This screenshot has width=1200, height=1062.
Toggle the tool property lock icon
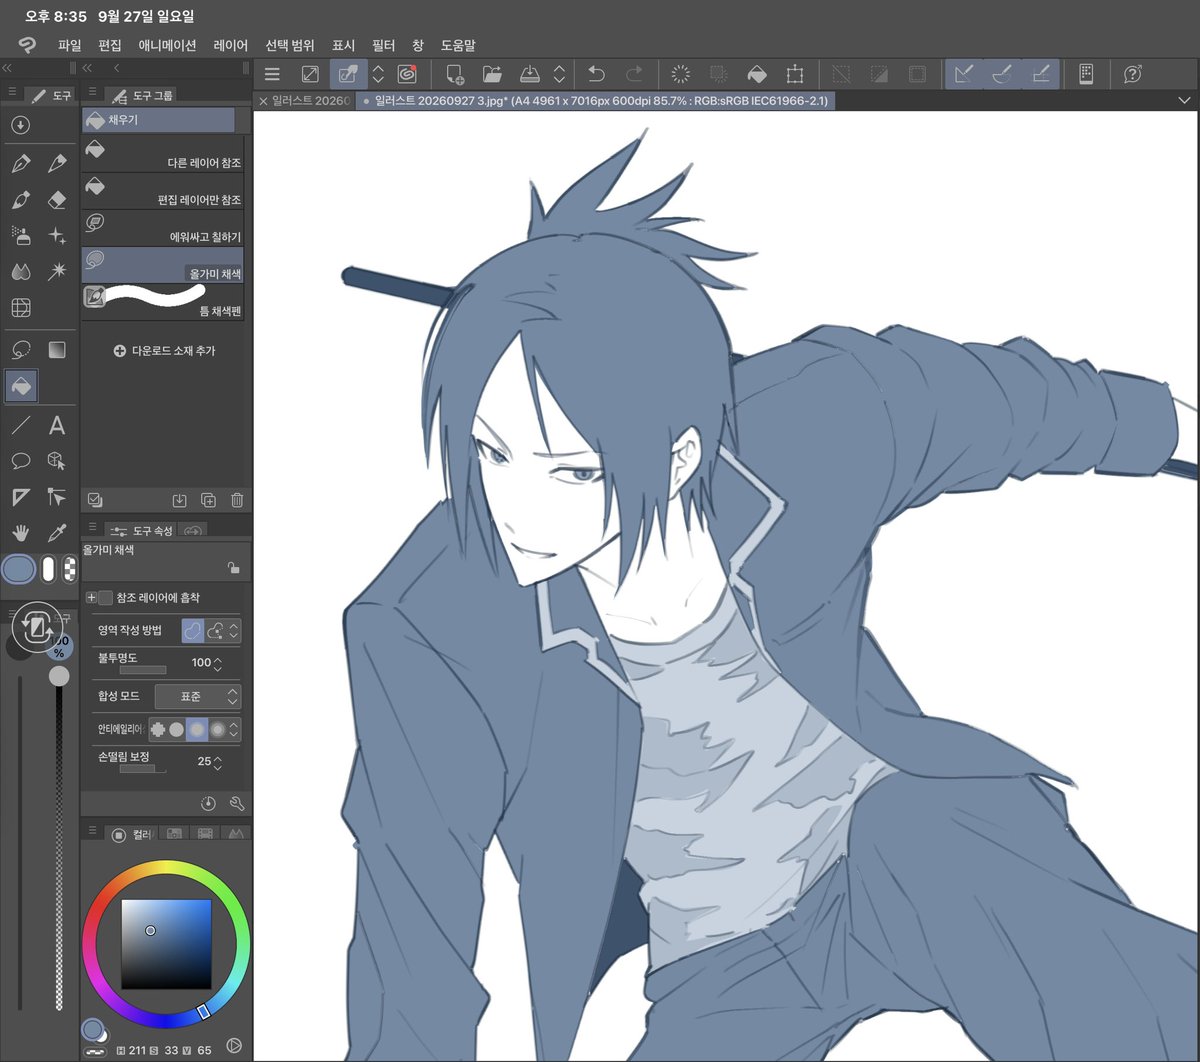[x=234, y=568]
